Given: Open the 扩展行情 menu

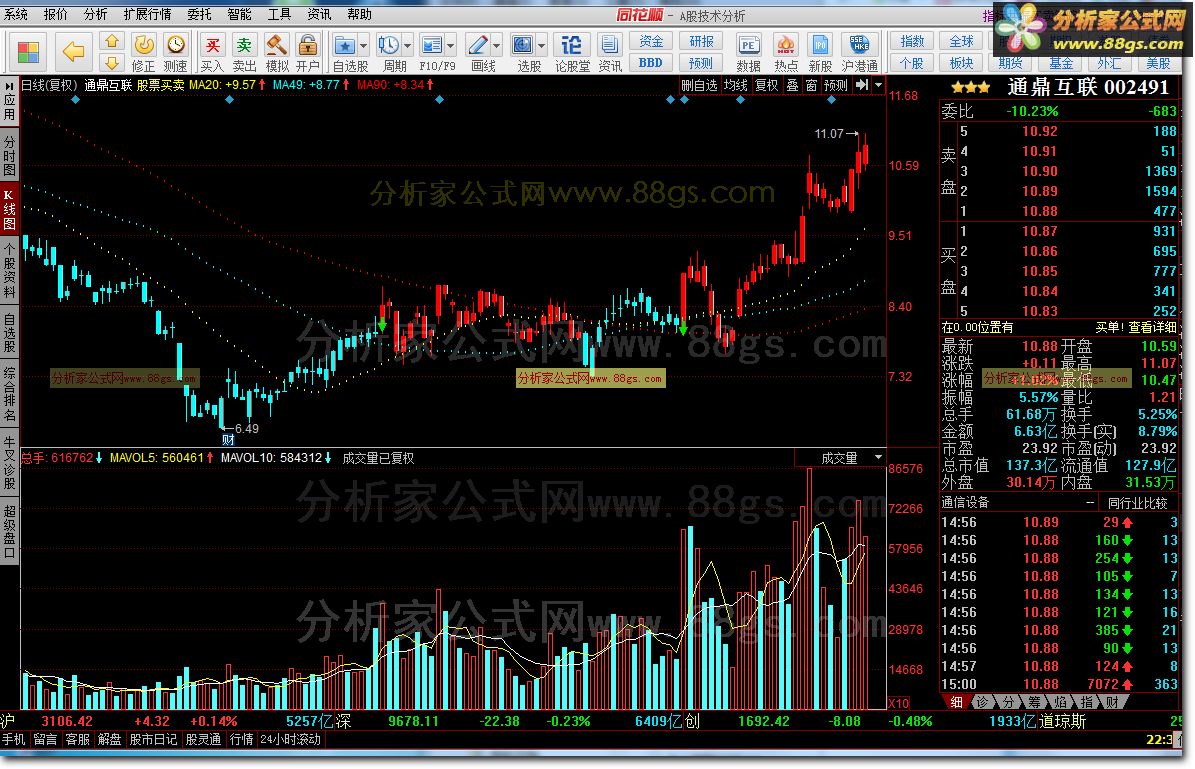Looking at the screenshot, I should [x=147, y=14].
